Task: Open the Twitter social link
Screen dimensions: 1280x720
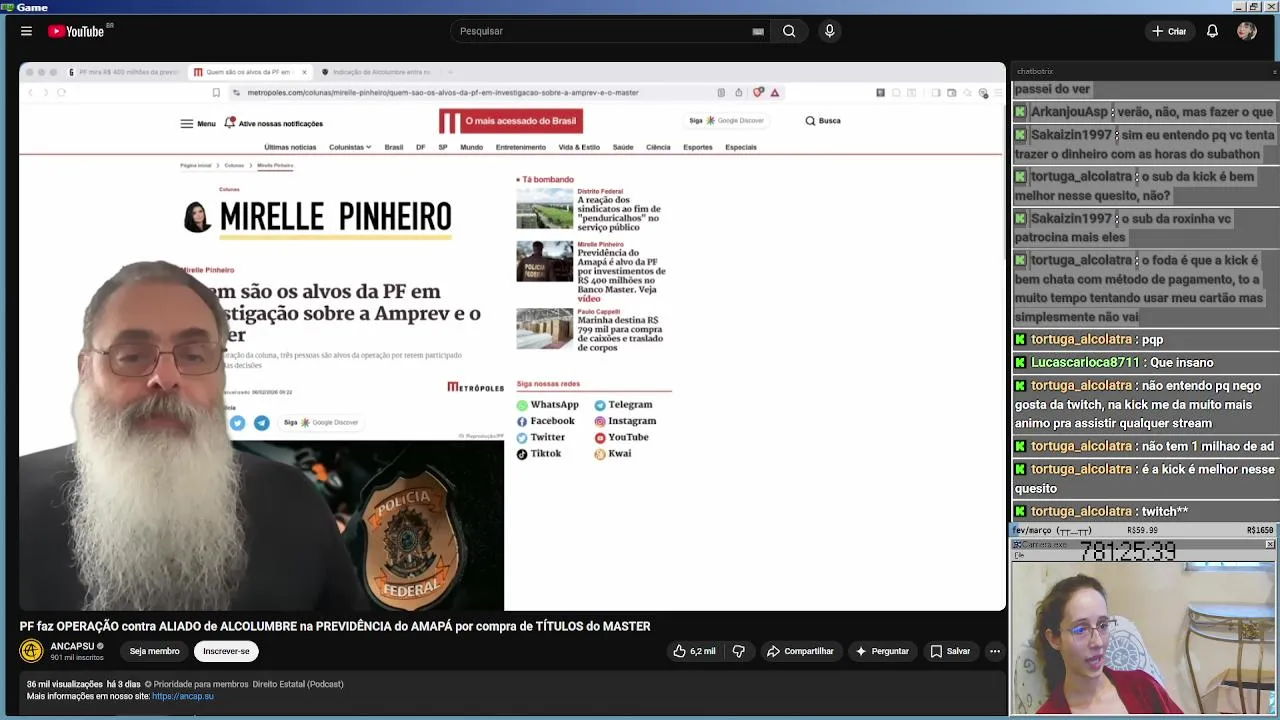Action: pos(541,437)
